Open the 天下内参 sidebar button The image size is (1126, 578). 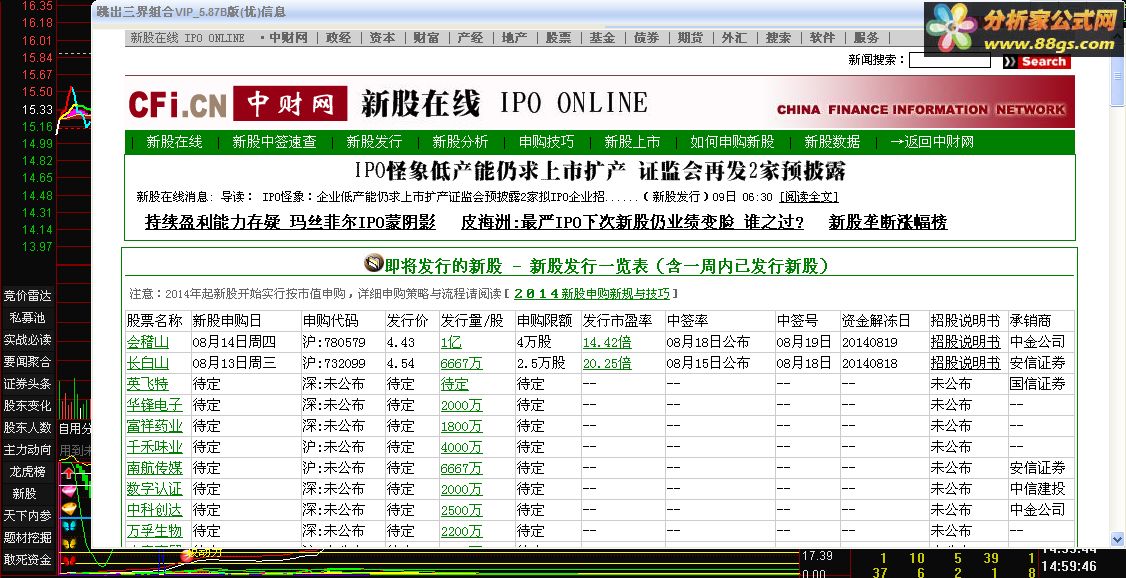pos(27,516)
